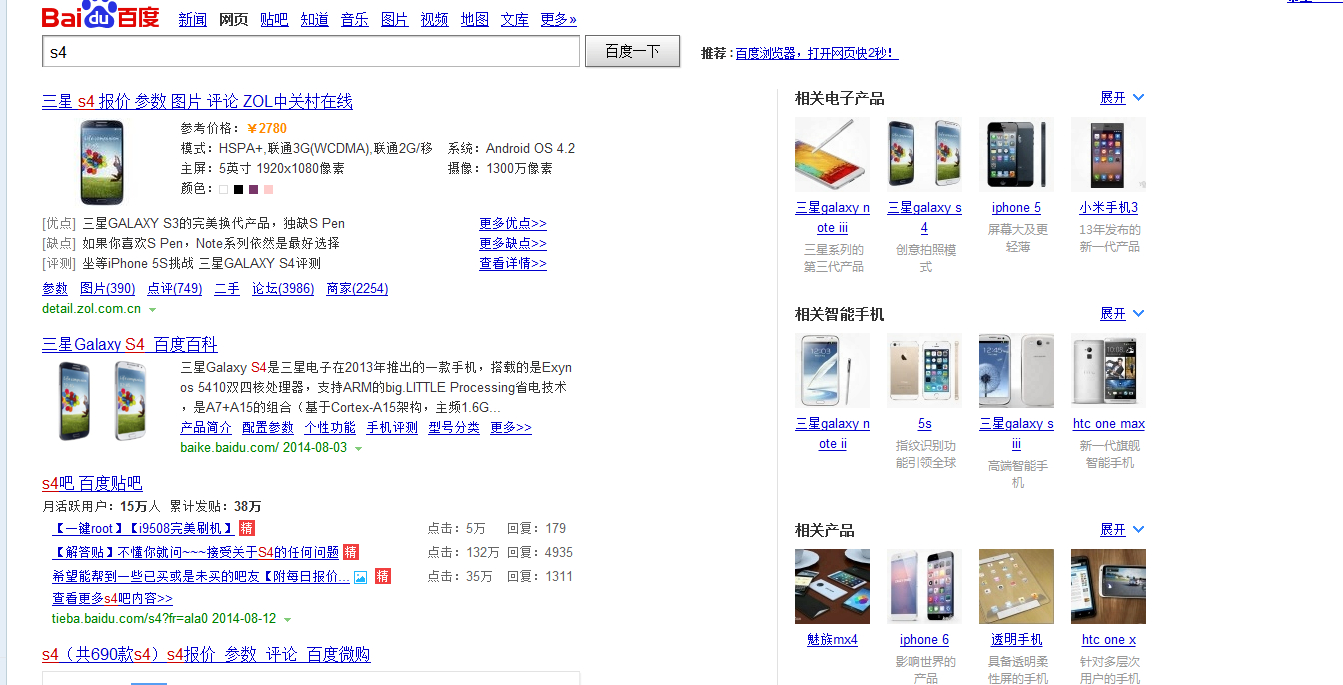The height and width of the screenshot is (685, 1343).
Task: Open the Samsung S4 phone image in ZOL result
Action: point(102,162)
